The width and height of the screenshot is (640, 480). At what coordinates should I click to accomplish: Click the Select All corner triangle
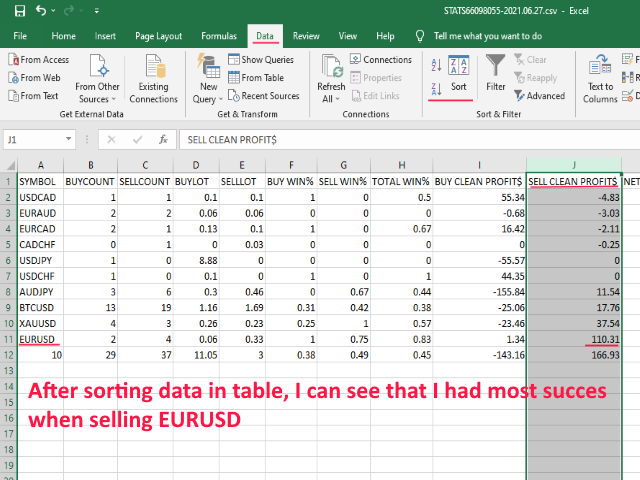click(10, 165)
